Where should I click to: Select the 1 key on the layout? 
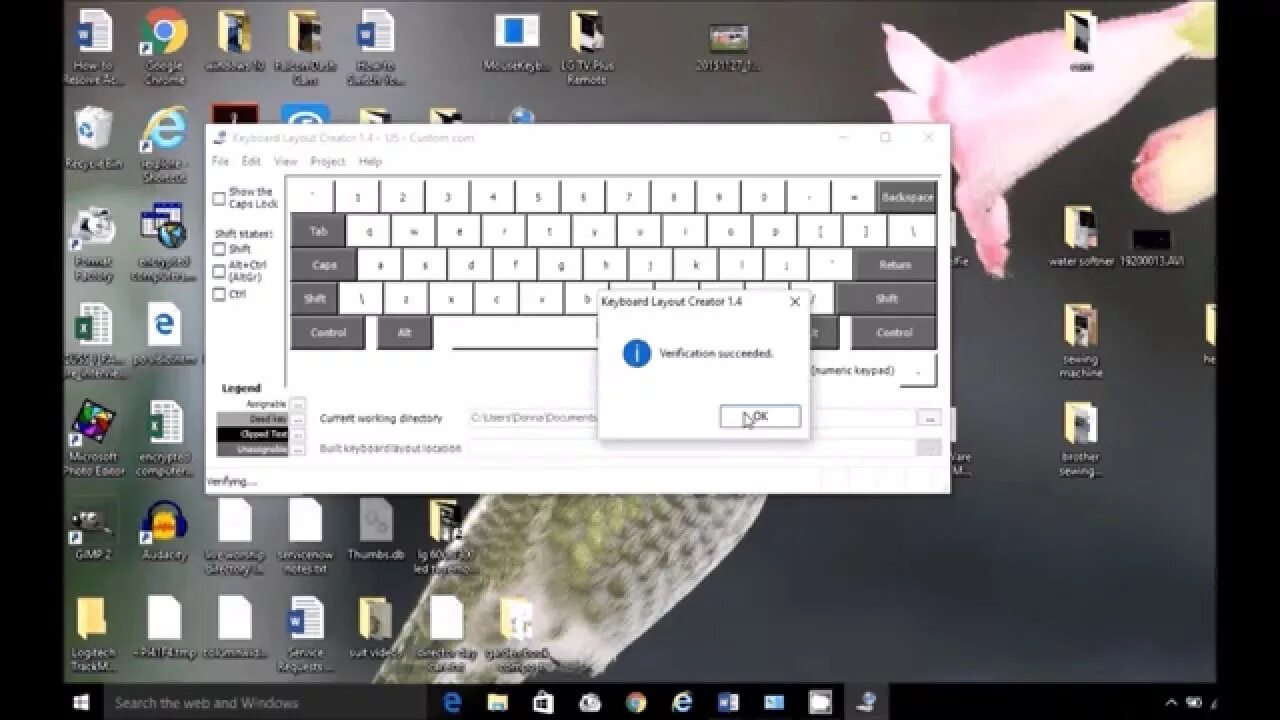tap(358, 197)
